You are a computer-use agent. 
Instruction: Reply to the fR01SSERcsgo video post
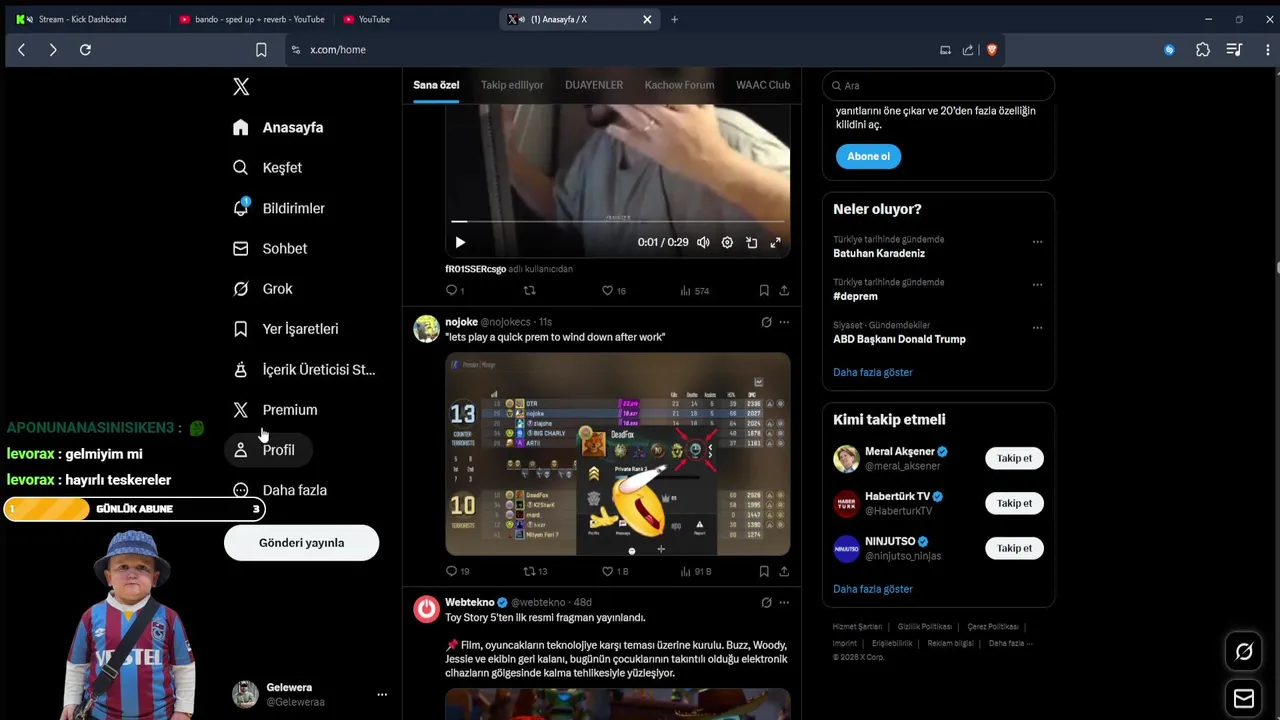pyautogui.click(x=455, y=291)
